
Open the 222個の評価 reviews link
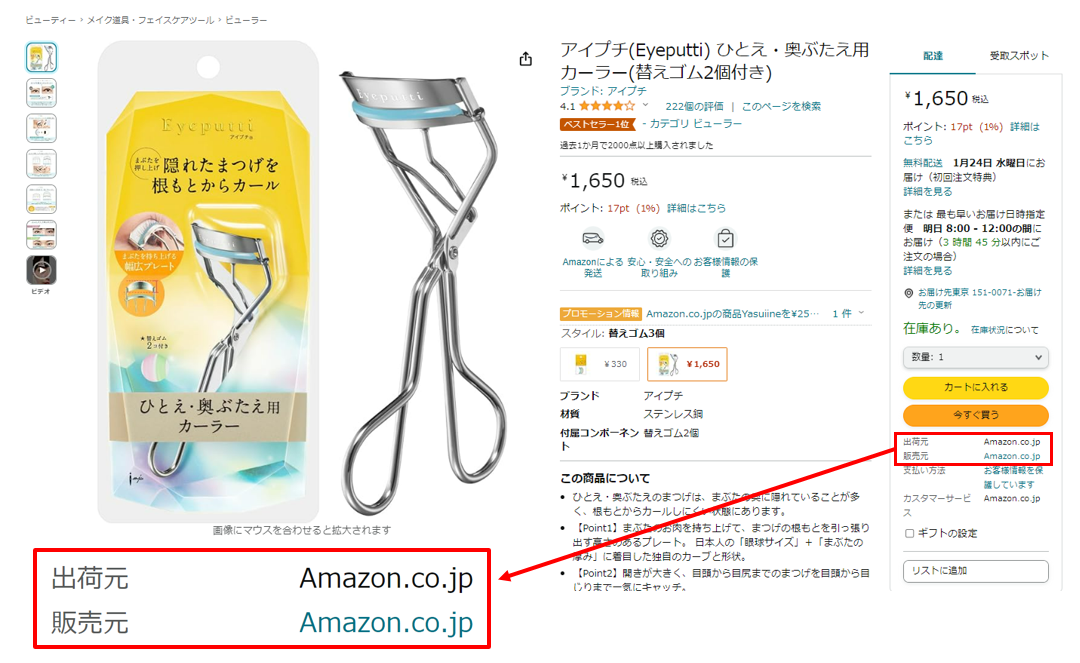pyautogui.click(x=694, y=106)
